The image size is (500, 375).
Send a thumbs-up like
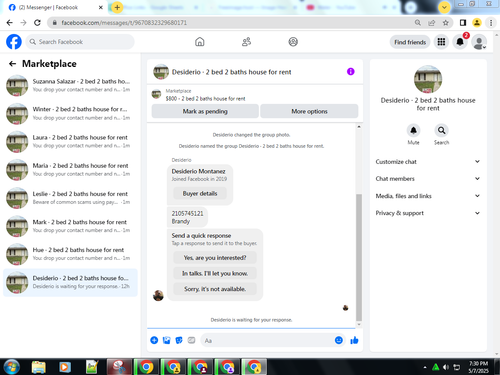354,340
